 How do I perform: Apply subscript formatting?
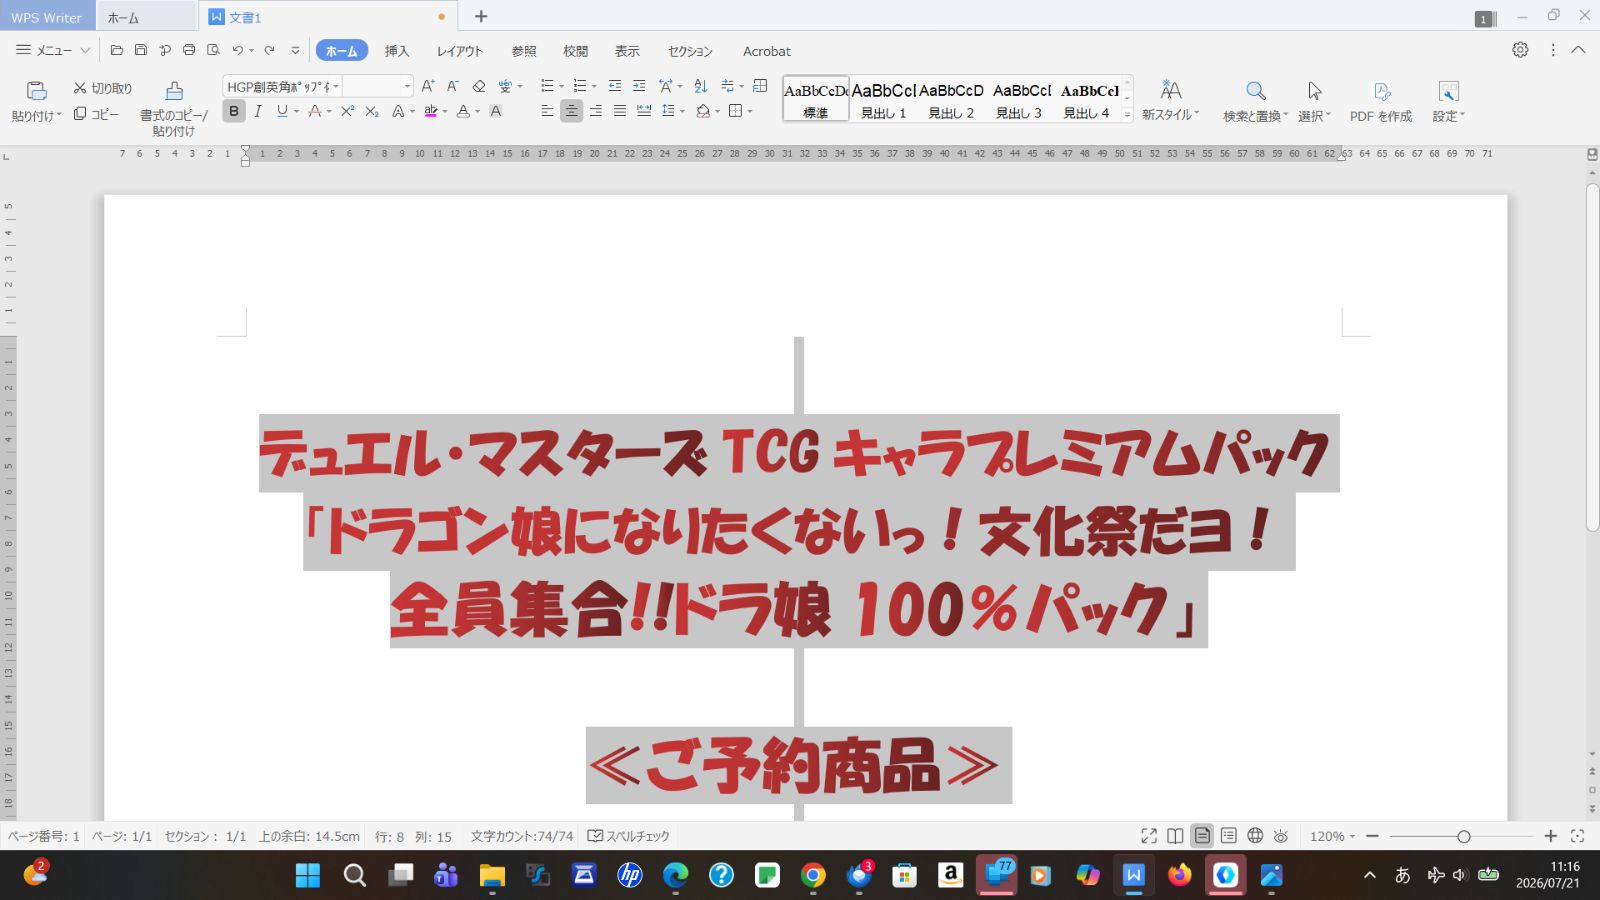click(372, 111)
